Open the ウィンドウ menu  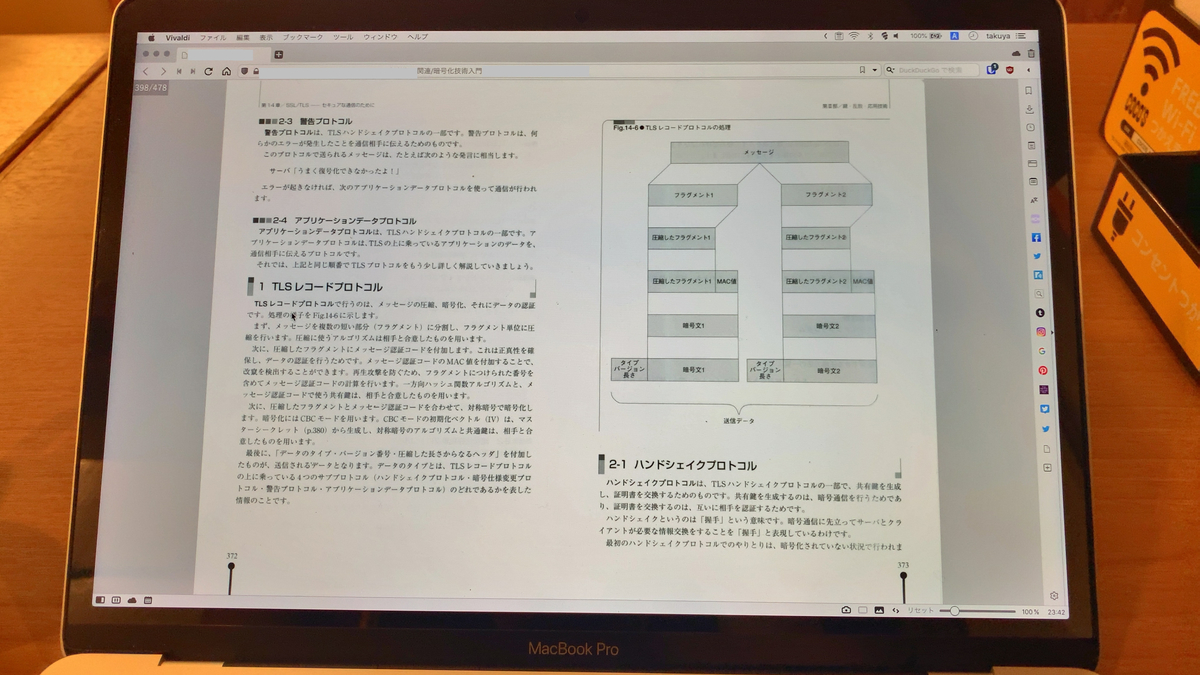[x=381, y=37]
